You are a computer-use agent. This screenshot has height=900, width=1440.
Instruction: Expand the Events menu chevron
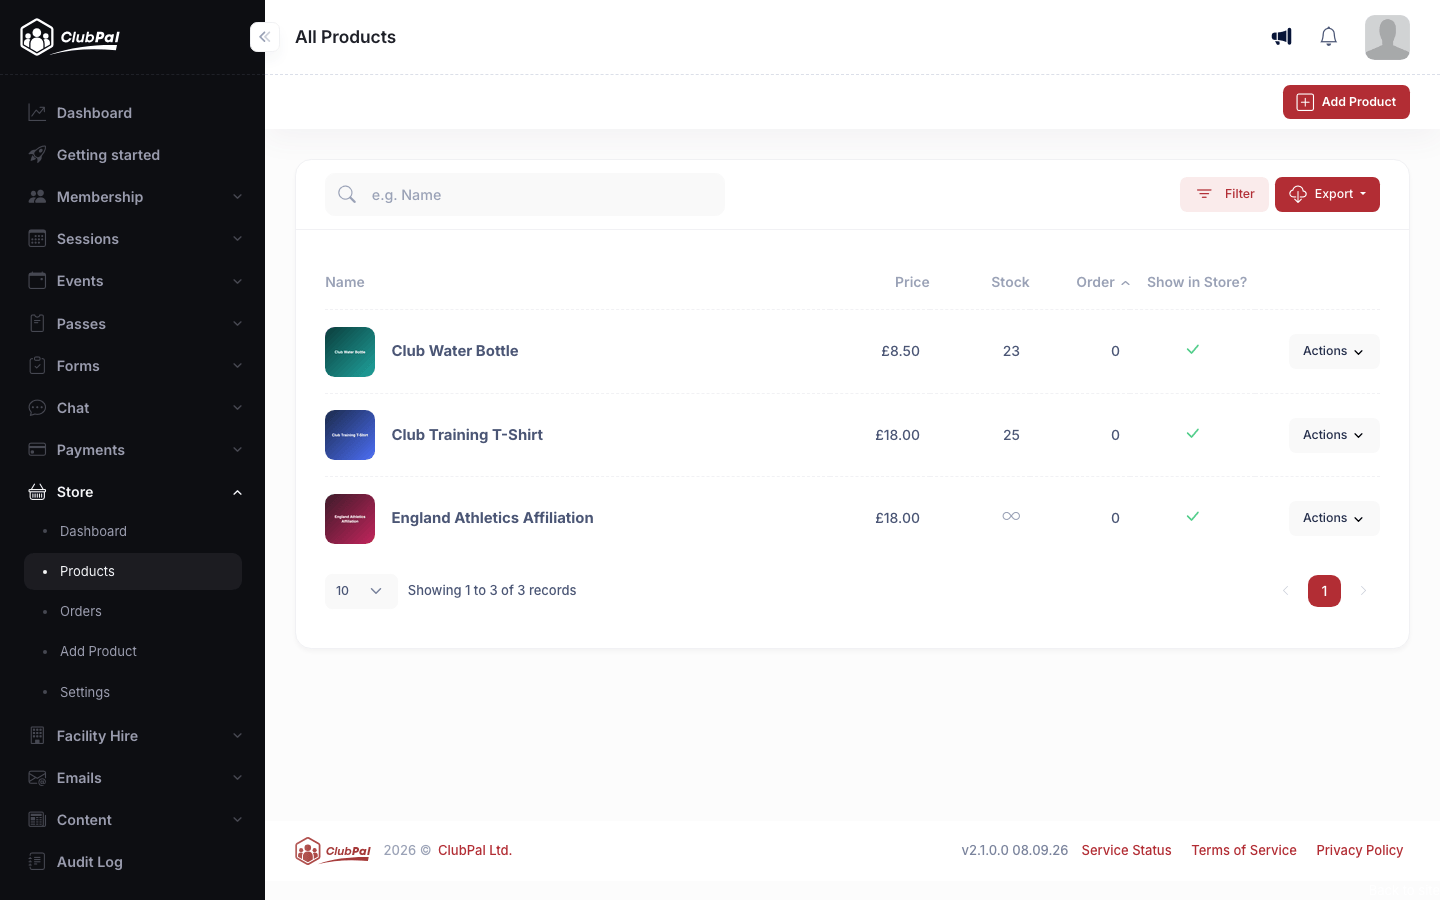pyautogui.click(x=237, y=281)
